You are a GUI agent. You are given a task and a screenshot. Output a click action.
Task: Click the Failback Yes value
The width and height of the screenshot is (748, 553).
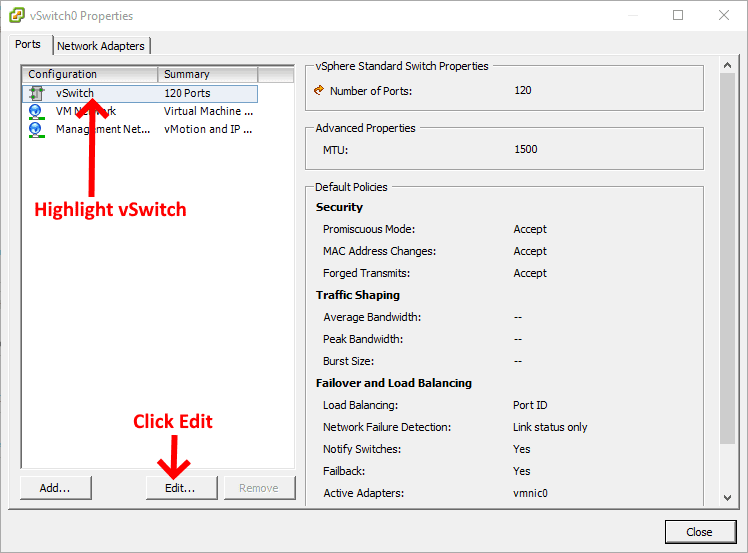[521, 471]
